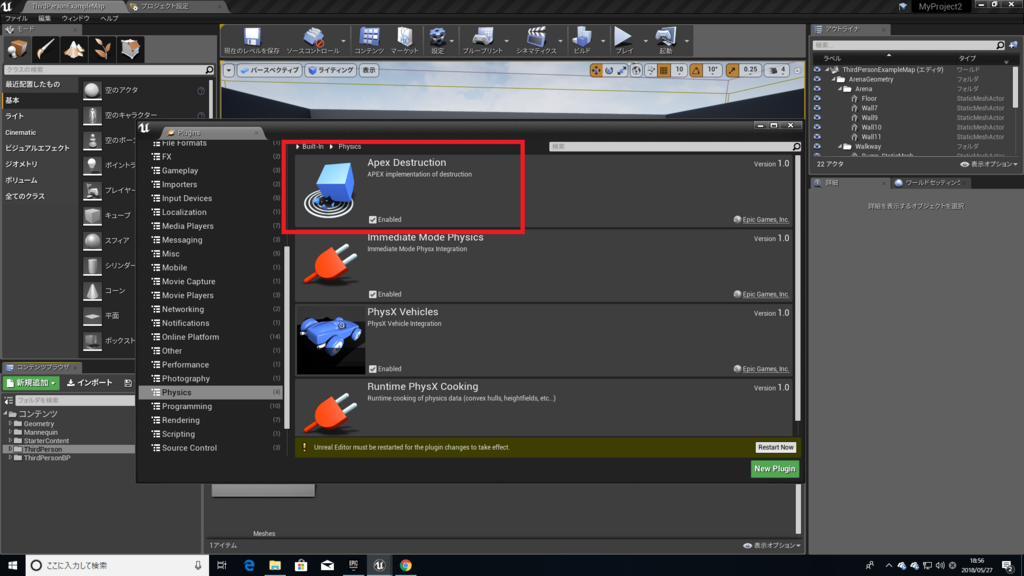Screen dimensions: 1024x576
Task: Expand Mannequin folder in content tree
Action: coord(10,432)
